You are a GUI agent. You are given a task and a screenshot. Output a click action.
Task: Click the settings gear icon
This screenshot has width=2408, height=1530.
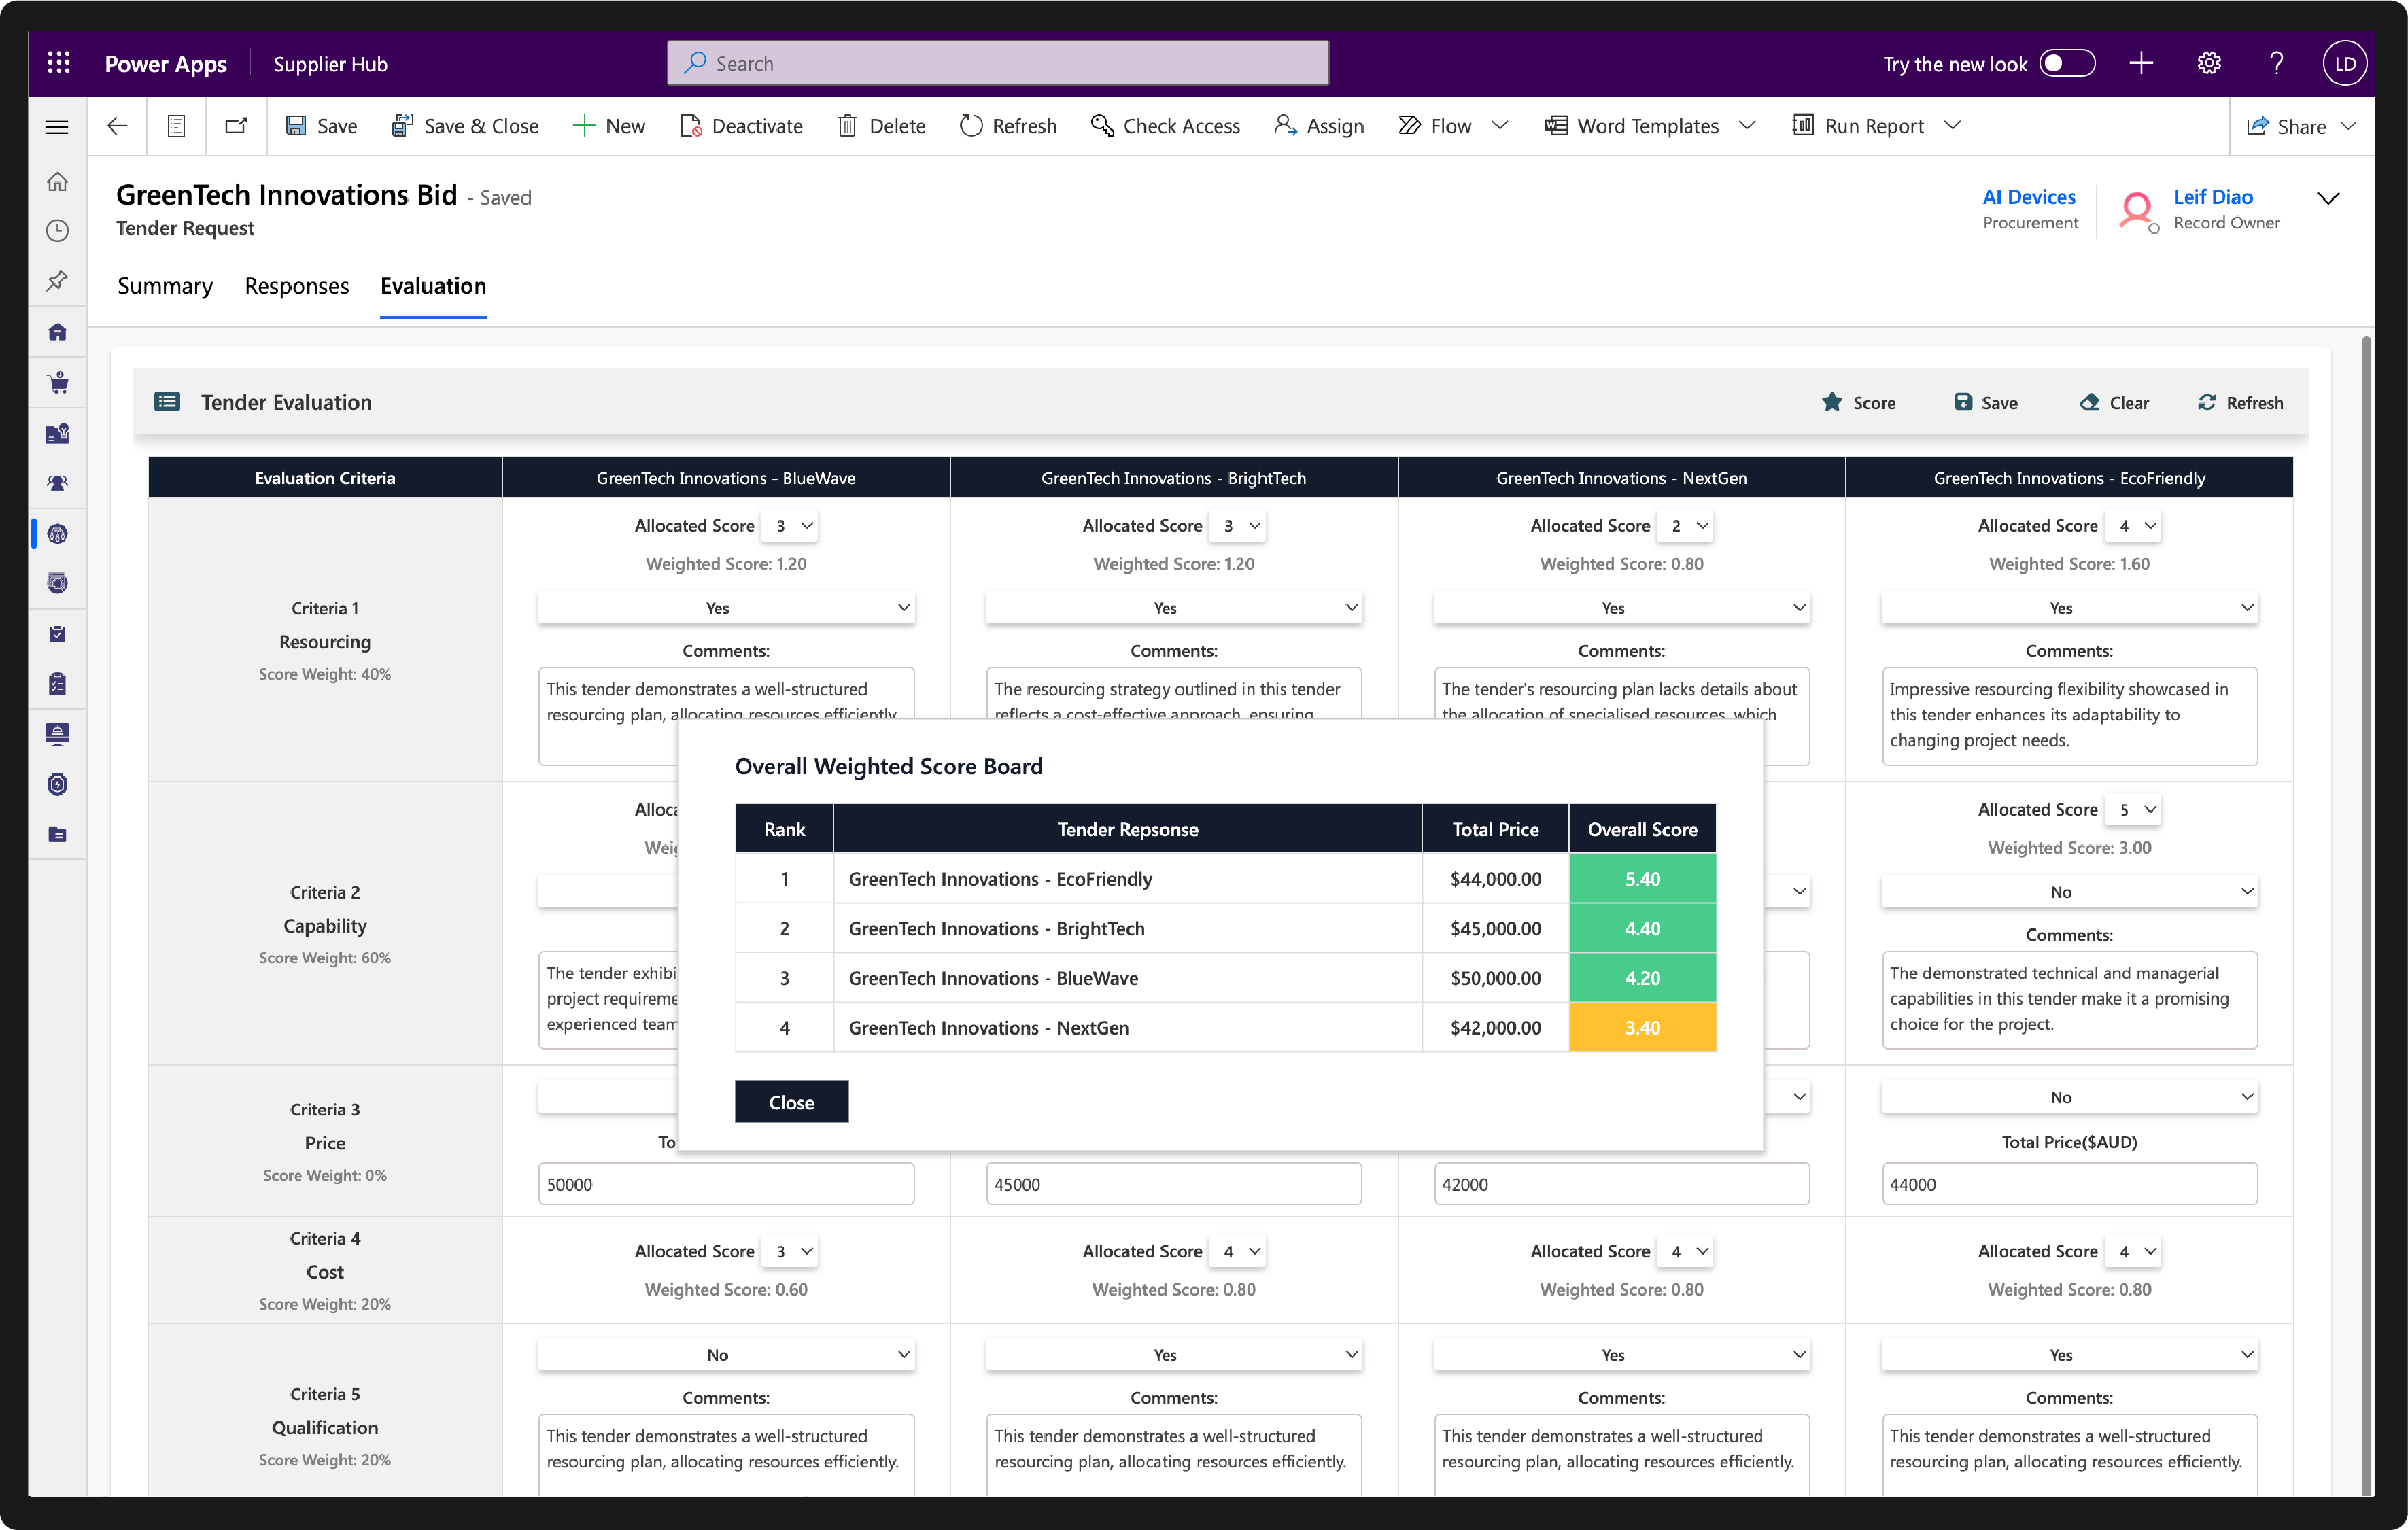coord(2209,63)
